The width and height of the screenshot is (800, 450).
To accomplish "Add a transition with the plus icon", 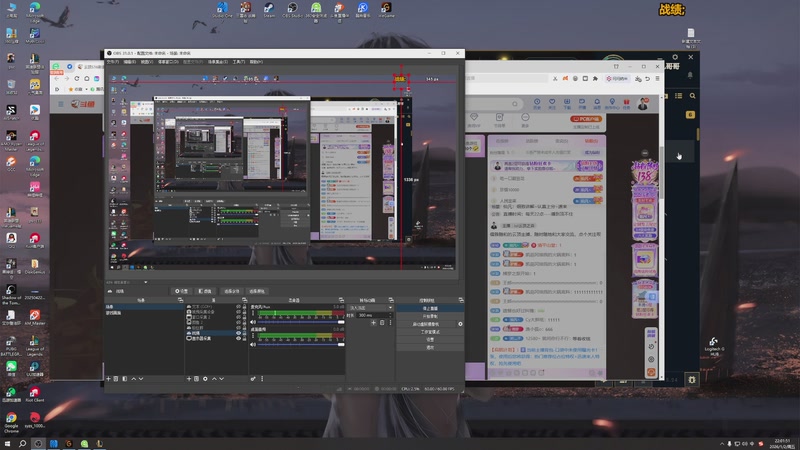I will [x=373, y=322].
